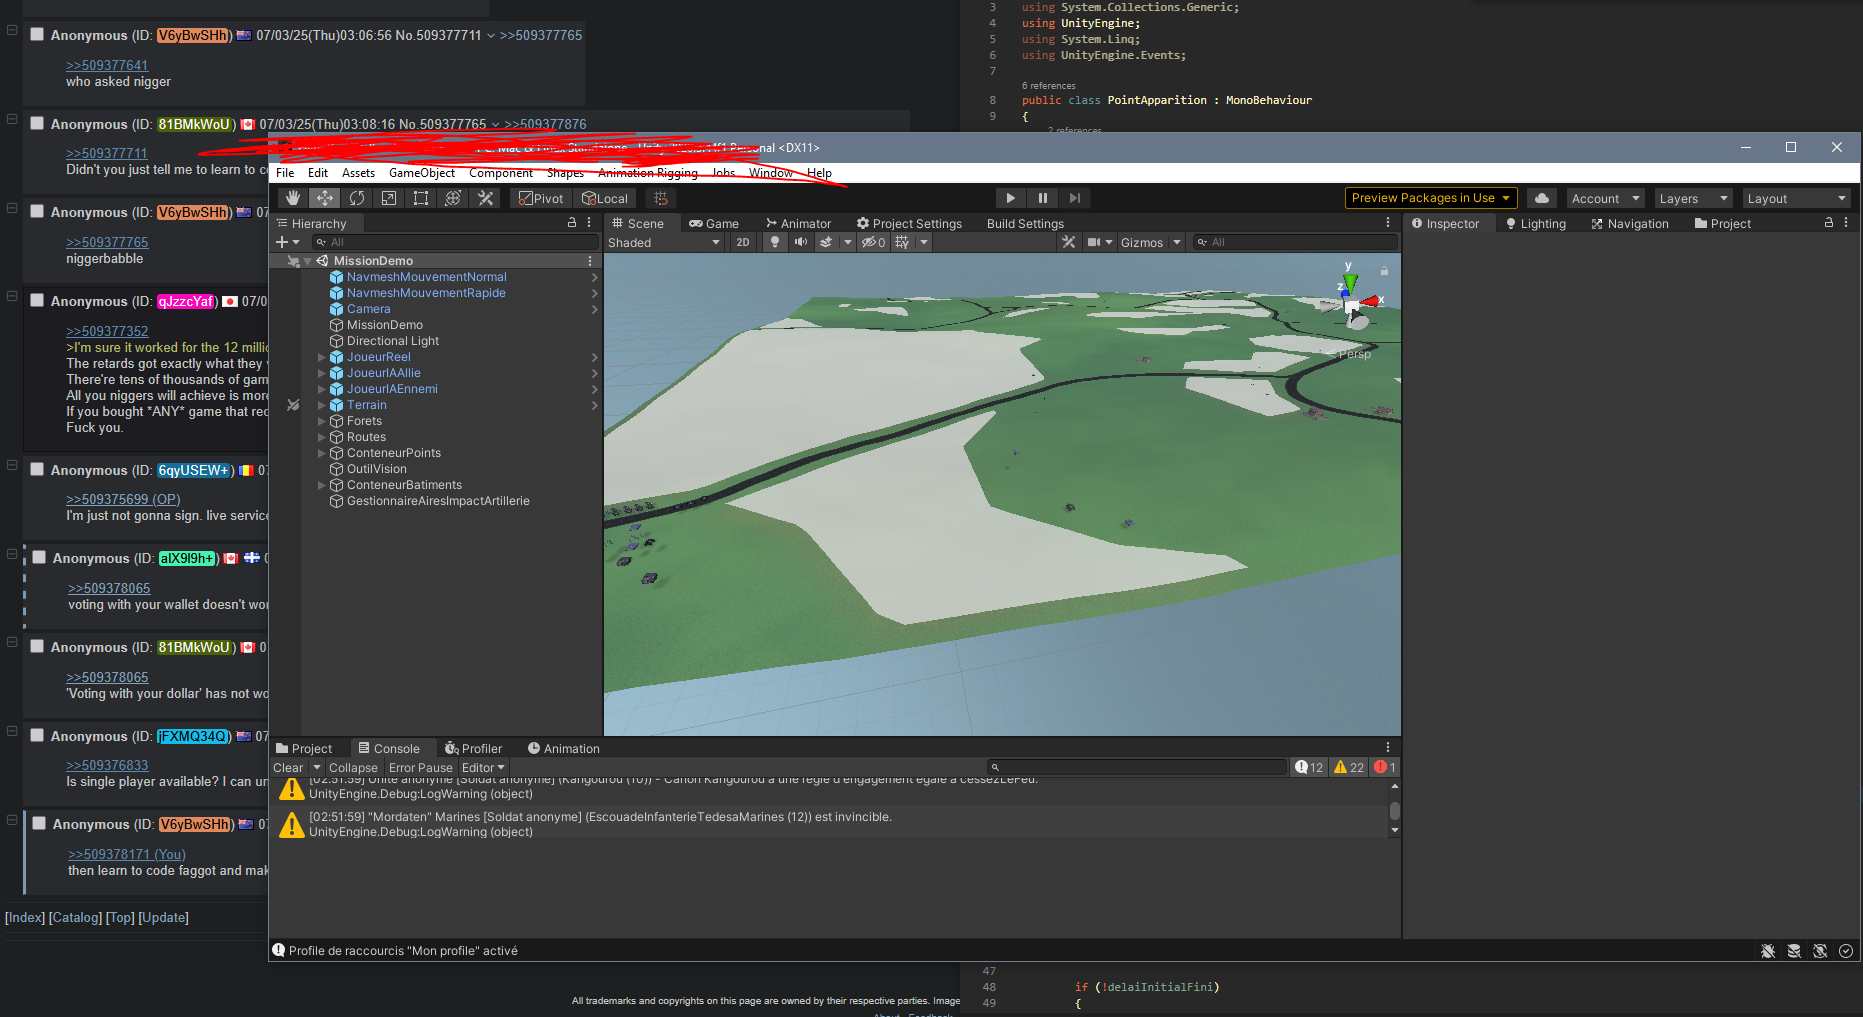Switch to the Game tab
This screenshot has width=1863, height=1017.
pyautogui.click(x=714, y=224)
